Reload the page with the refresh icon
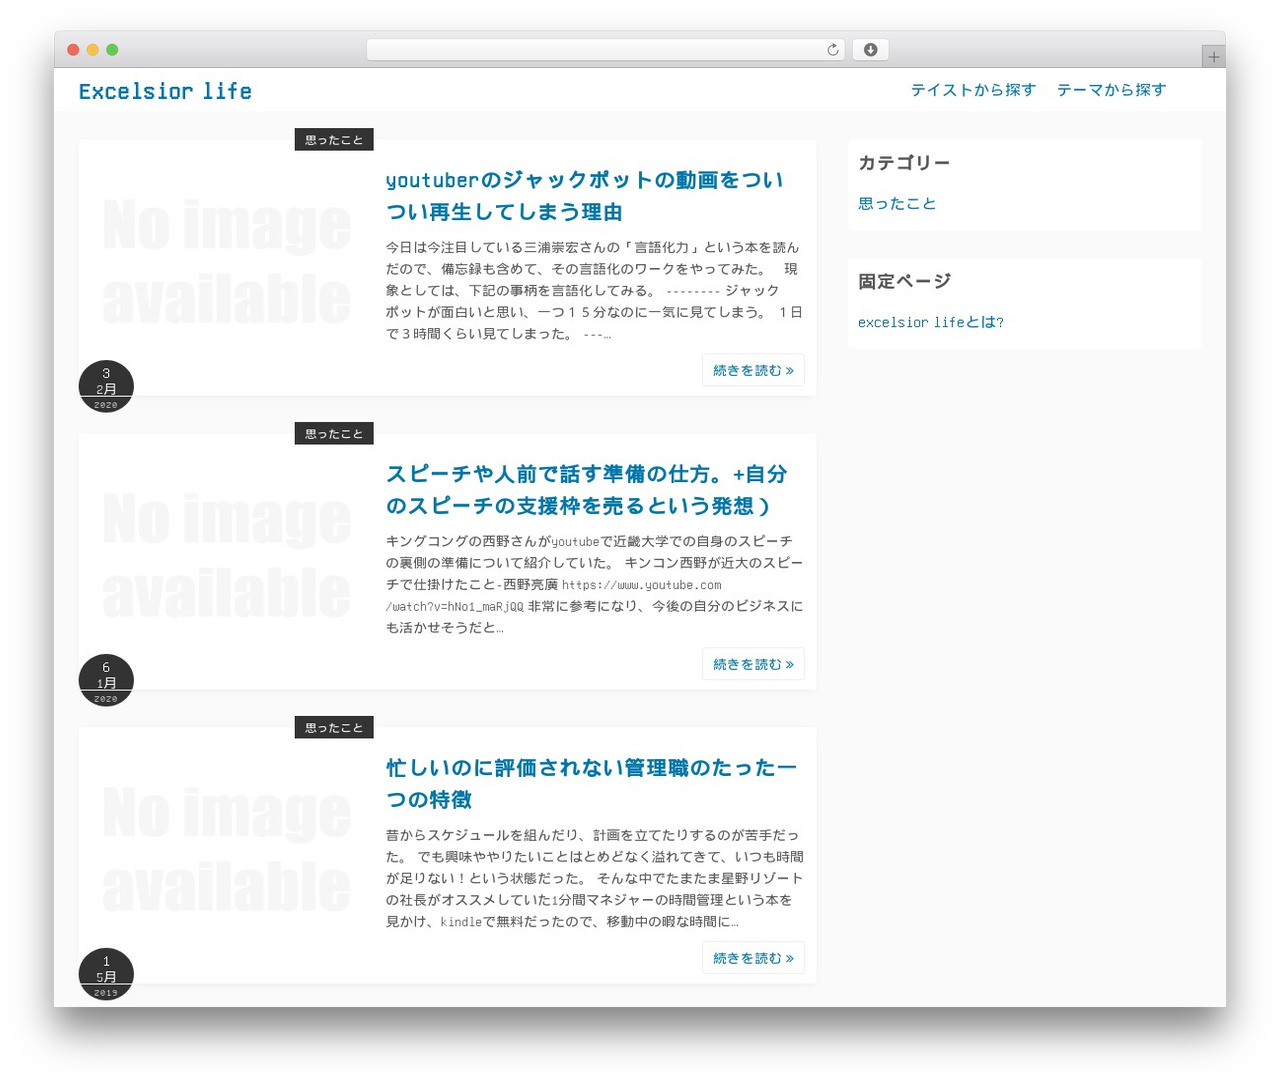The width and height of the screenshot is (1280, 1084). (x=833, y=50)
